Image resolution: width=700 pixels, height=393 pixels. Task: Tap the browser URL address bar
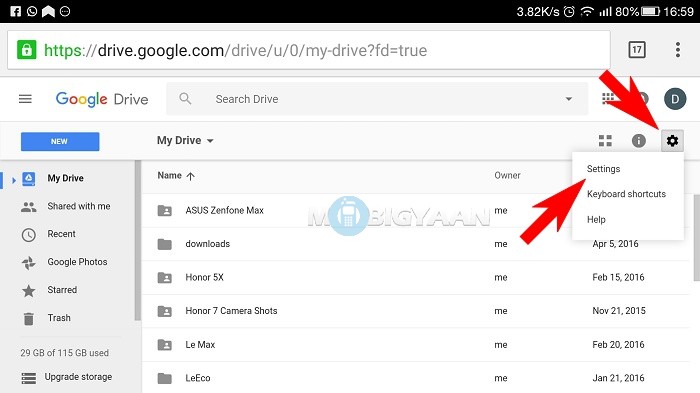pos(308,50)
